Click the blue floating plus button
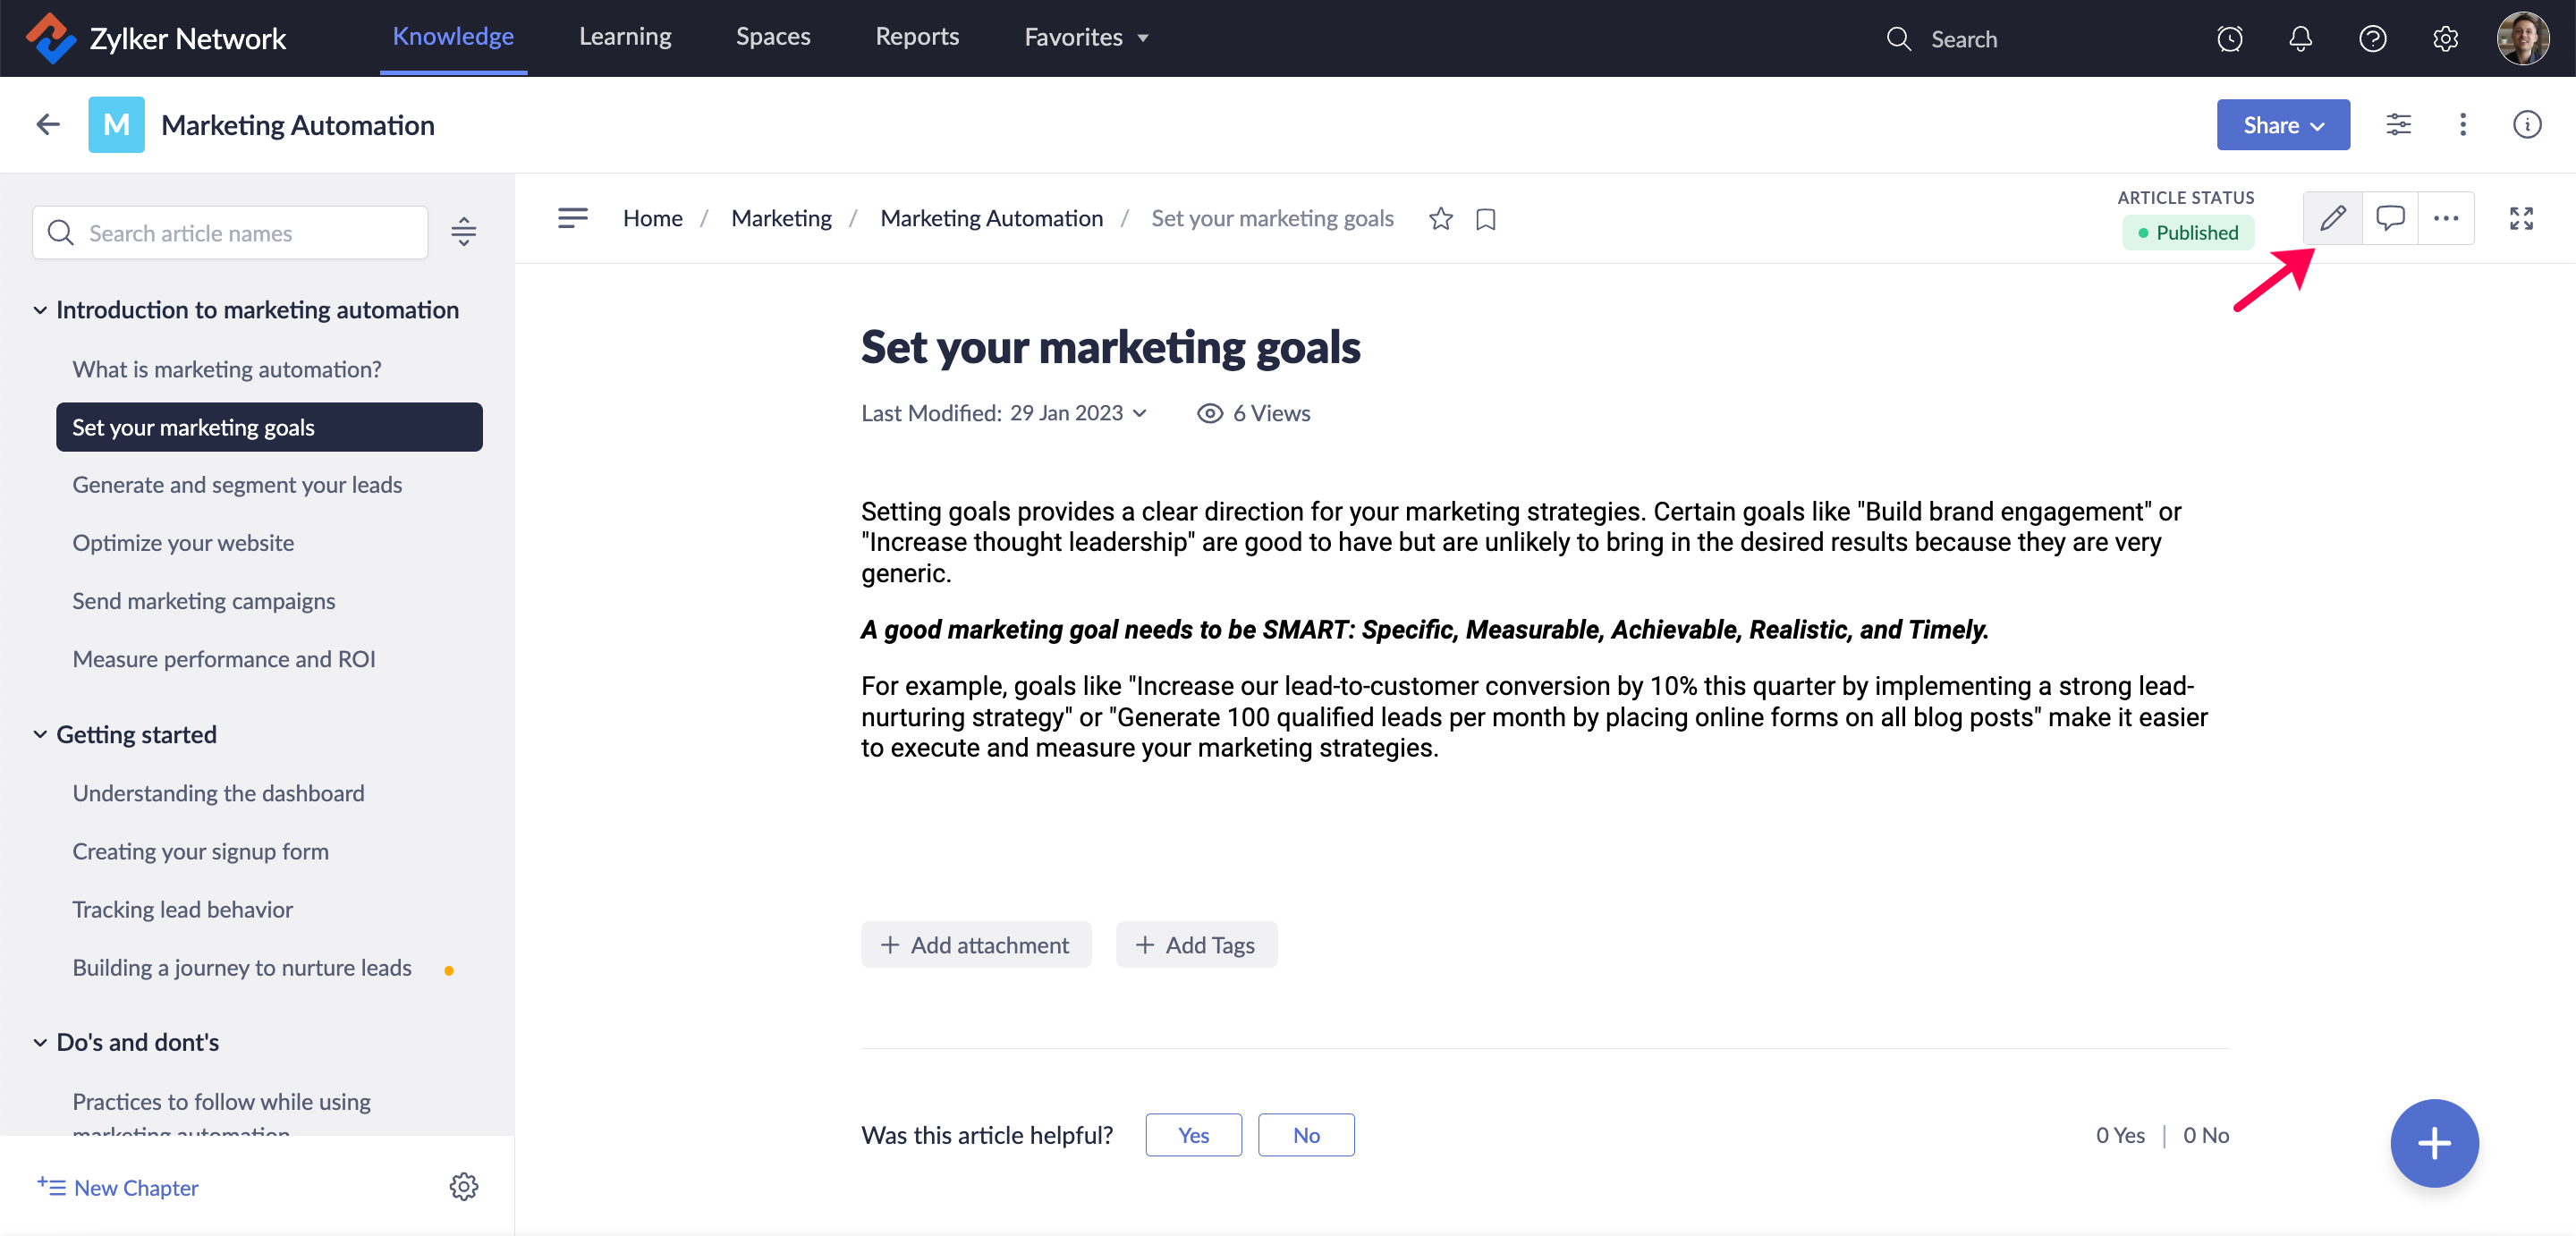Viewport: 2576px width, 1236px height. pos(2433,1143)
